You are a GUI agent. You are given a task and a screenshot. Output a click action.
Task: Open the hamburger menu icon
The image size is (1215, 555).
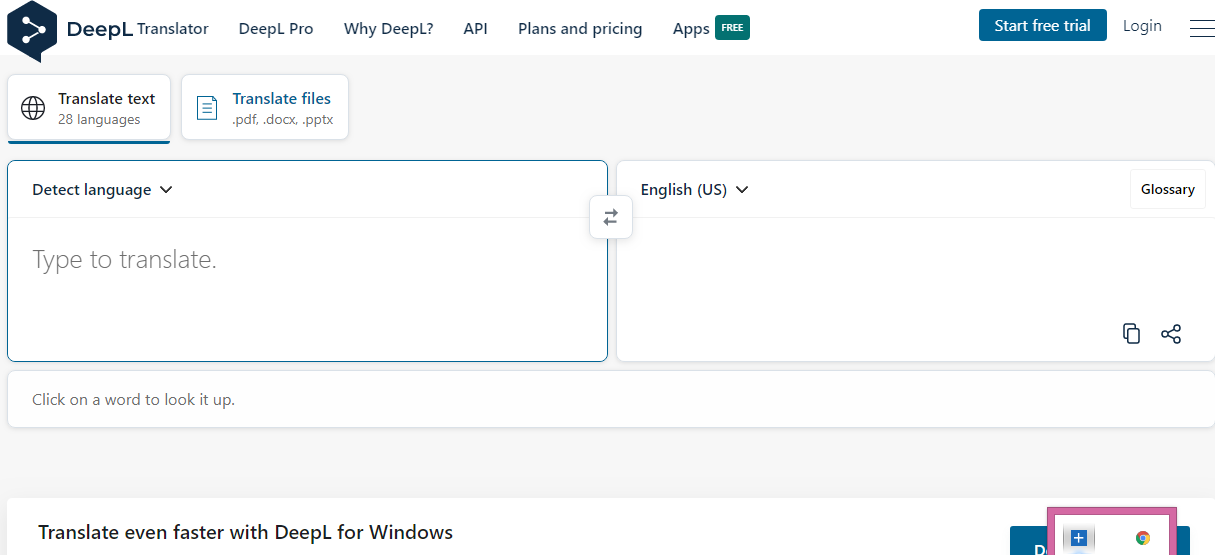(x=1201, y=29)
